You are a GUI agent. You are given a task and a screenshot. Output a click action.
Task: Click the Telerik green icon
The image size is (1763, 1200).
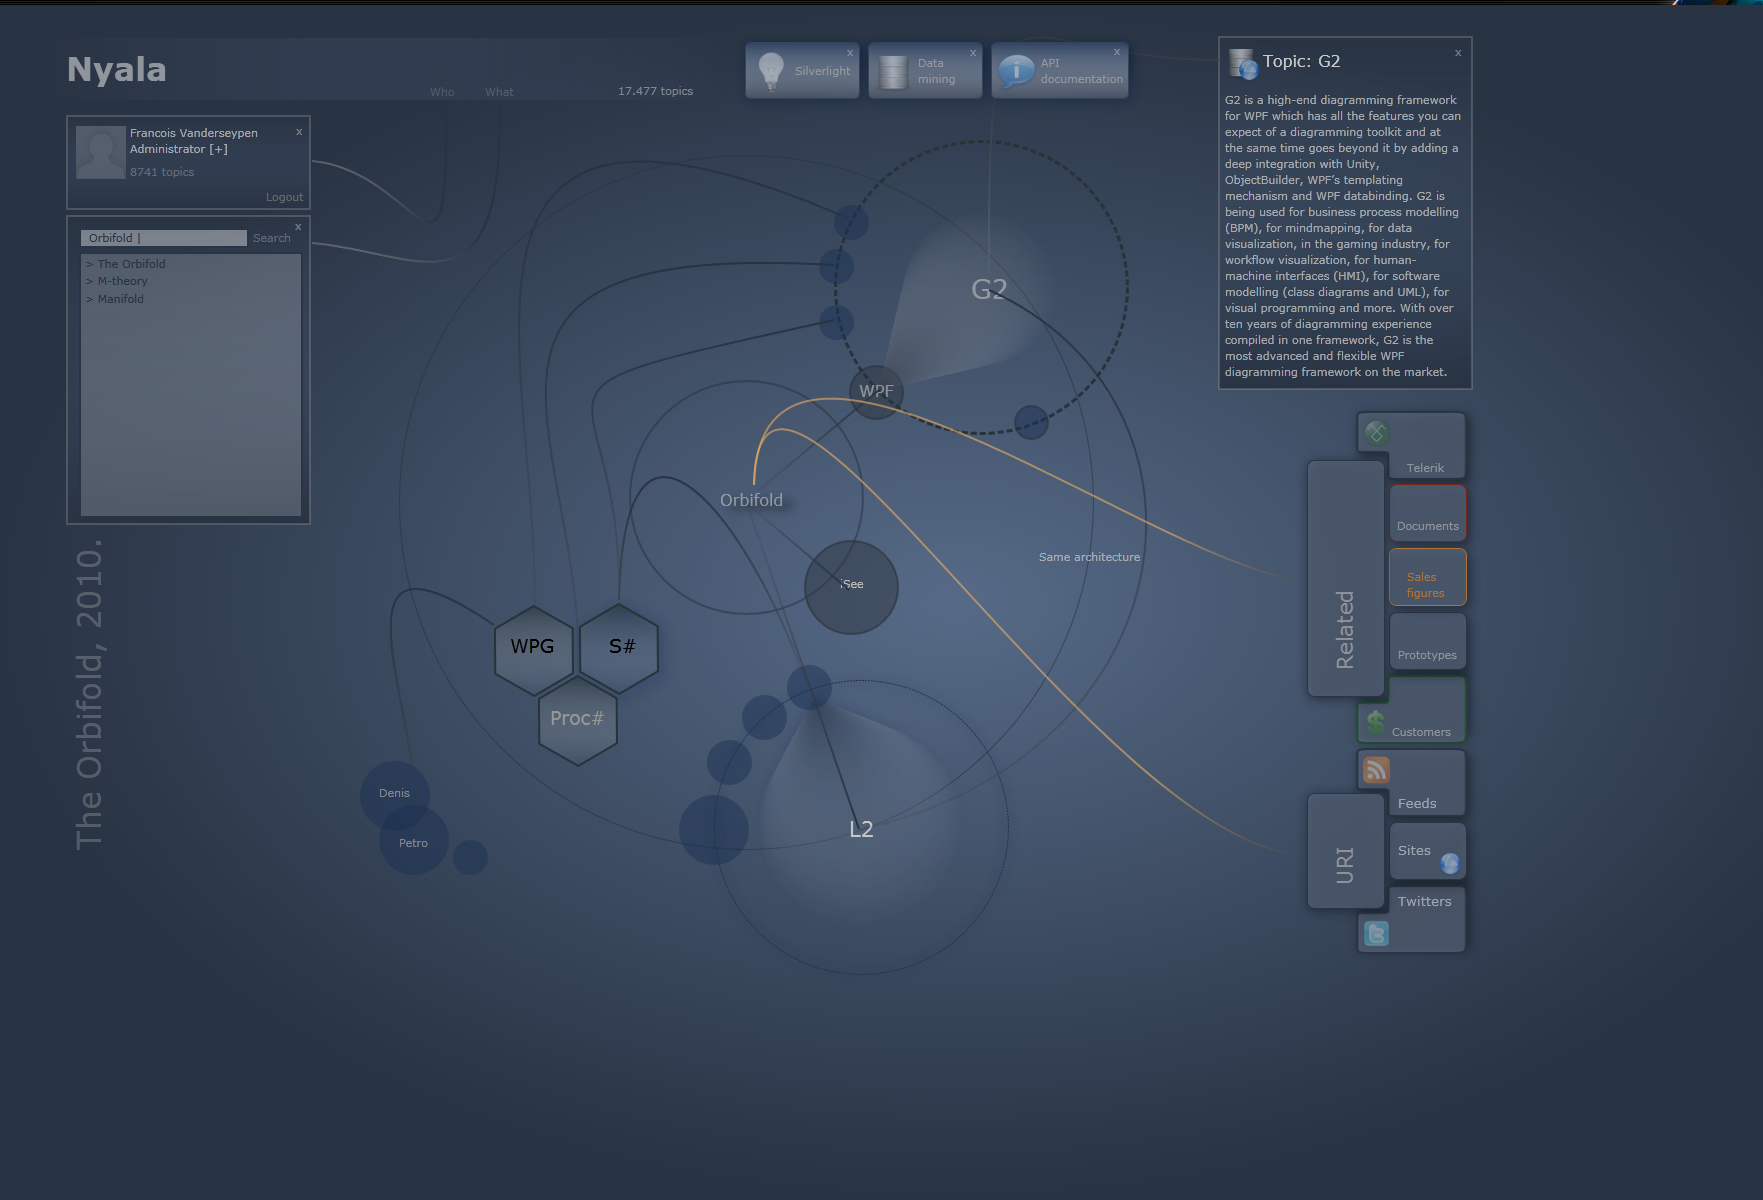point(1377,433)
